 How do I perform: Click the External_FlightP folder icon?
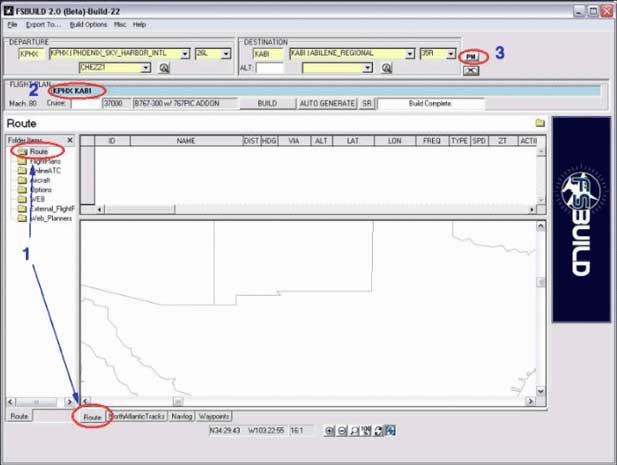(22, 209)
